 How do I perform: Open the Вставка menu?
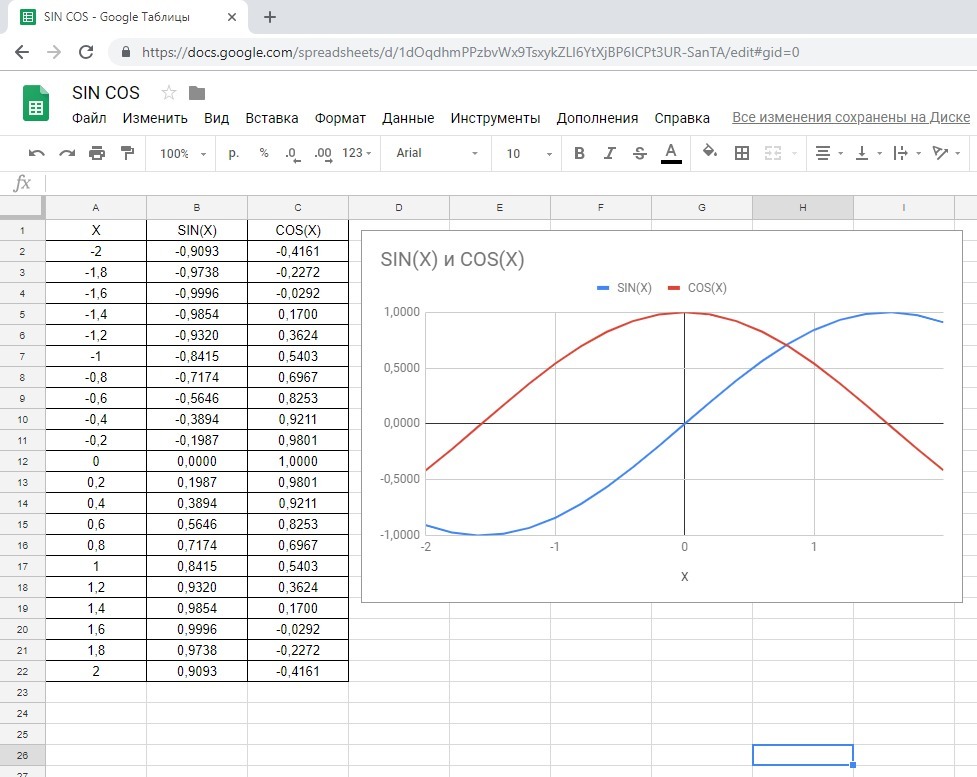[x=272, y=118]
